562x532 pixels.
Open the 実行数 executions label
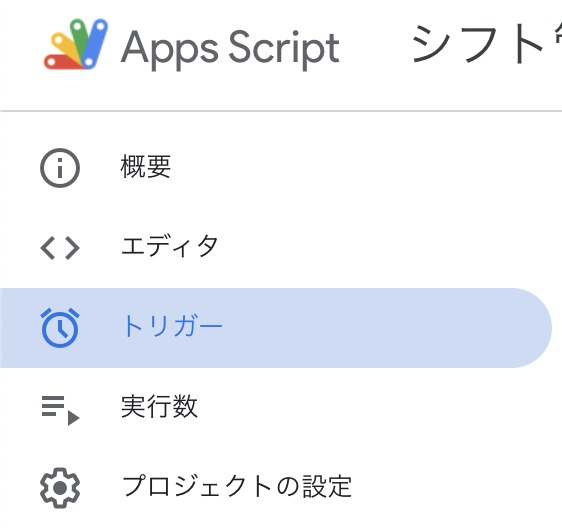click(159, 407)
